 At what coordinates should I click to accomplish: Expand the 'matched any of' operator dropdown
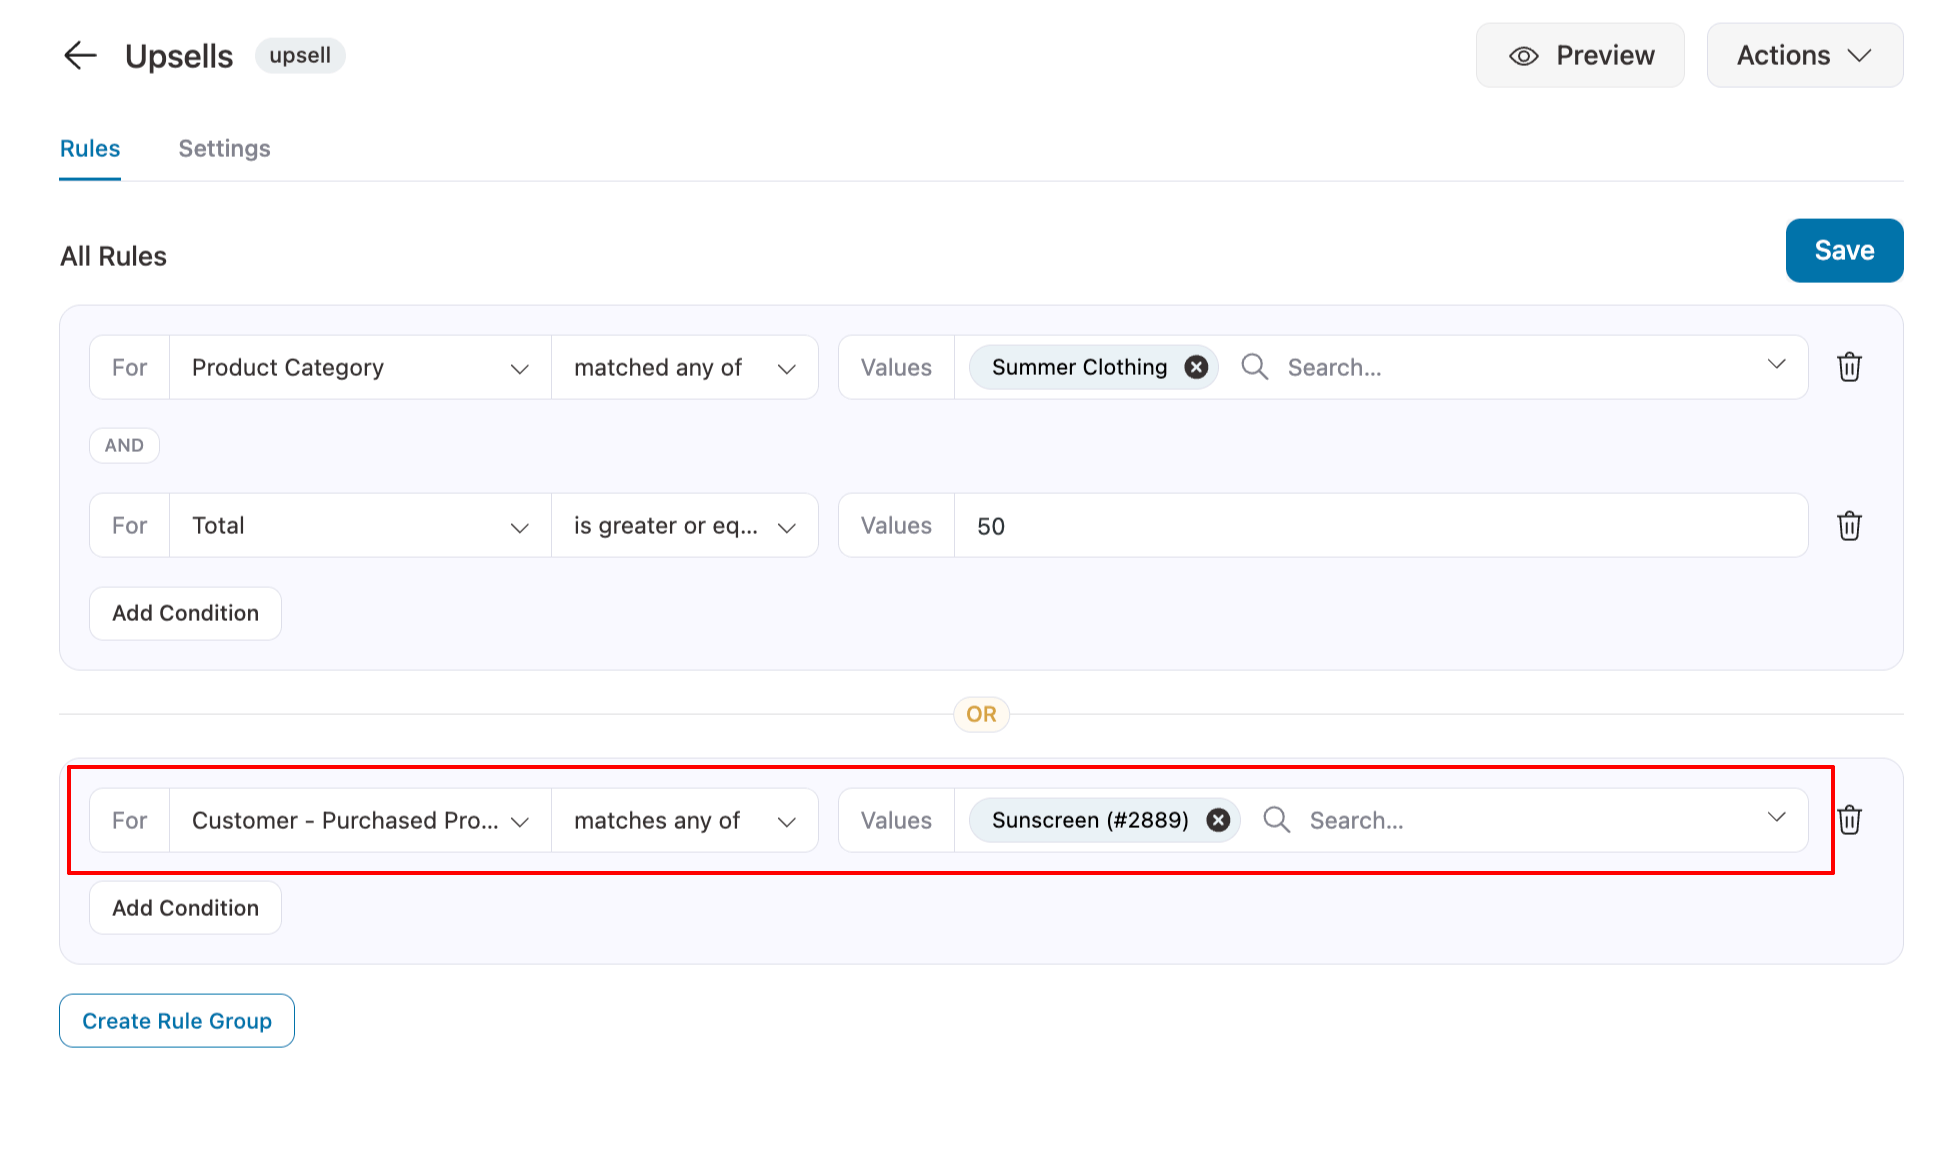[685, 368]
